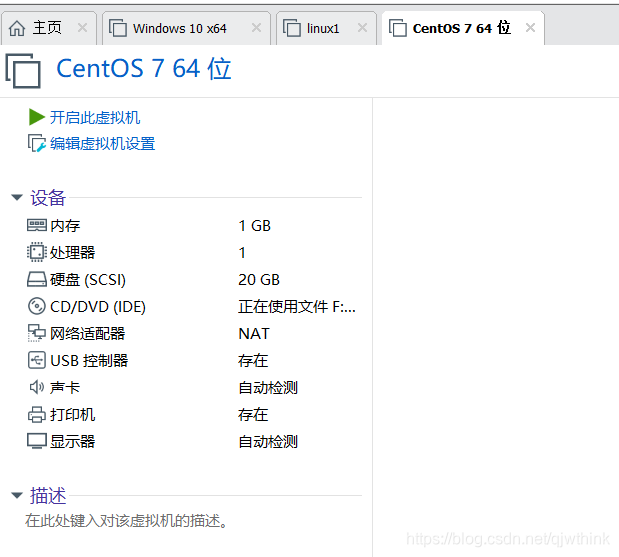The image size is (619, 557).
Task: Click the printer icon
Action: click(x=37, y=414)
